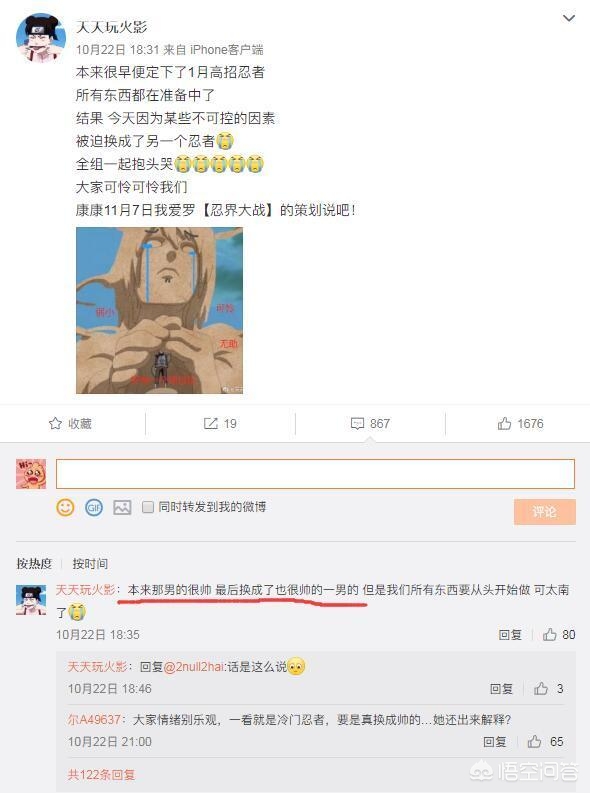Sort comments by 按时间 tab
This screenshot has width=590, height=793.
click(x=90, y=563)
